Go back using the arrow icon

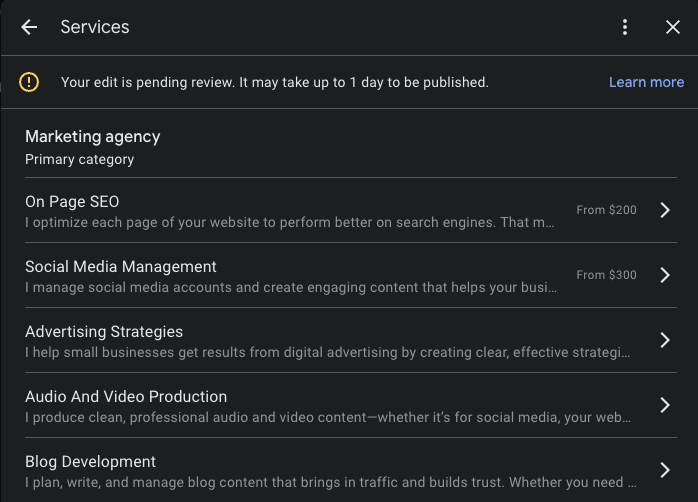click(x=29, y=27)
